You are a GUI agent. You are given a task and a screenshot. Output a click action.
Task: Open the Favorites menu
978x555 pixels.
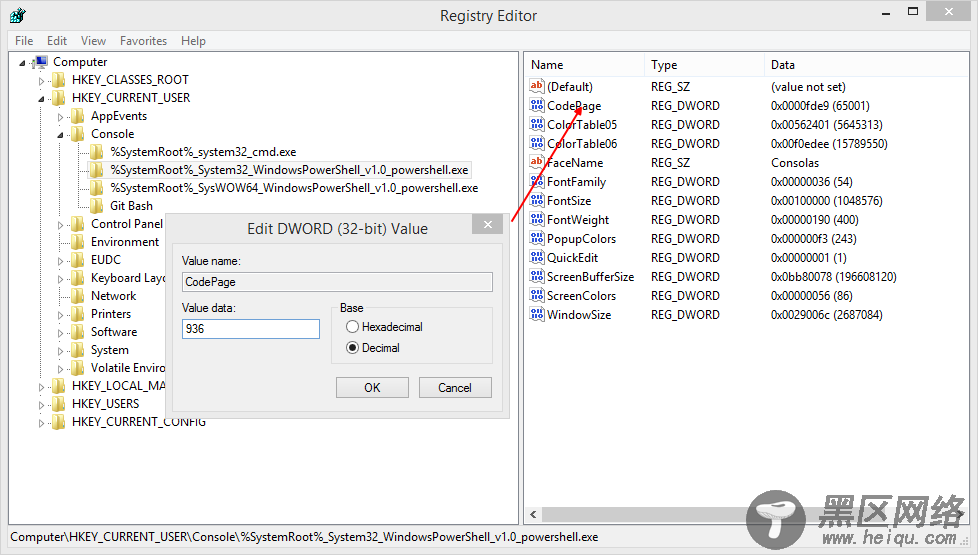pos(143,41)
